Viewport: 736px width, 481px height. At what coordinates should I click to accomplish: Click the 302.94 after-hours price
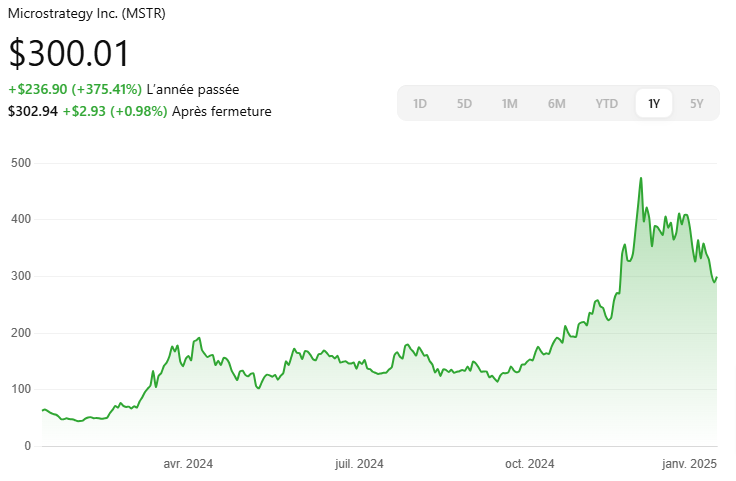(x=32, y=111)
